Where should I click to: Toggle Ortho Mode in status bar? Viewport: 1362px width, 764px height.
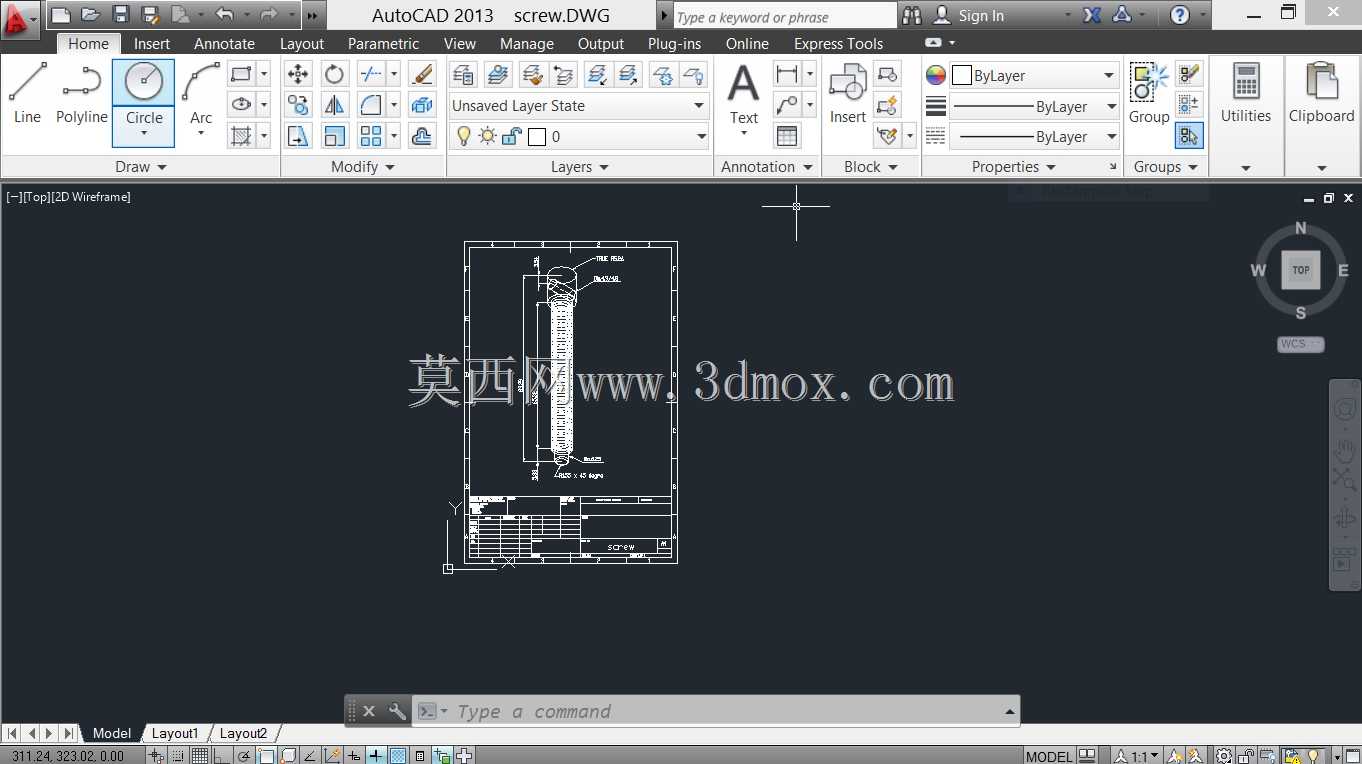point(222,756)
